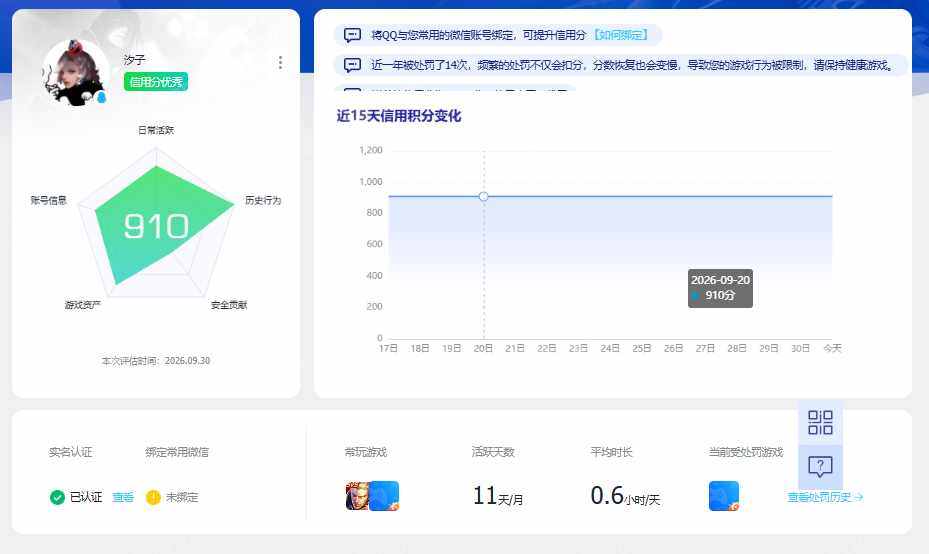This screenshot has height=554, width=929.
Task: Click the 实名认证 label
Action: pyautogui.click(x=71, y=452)
